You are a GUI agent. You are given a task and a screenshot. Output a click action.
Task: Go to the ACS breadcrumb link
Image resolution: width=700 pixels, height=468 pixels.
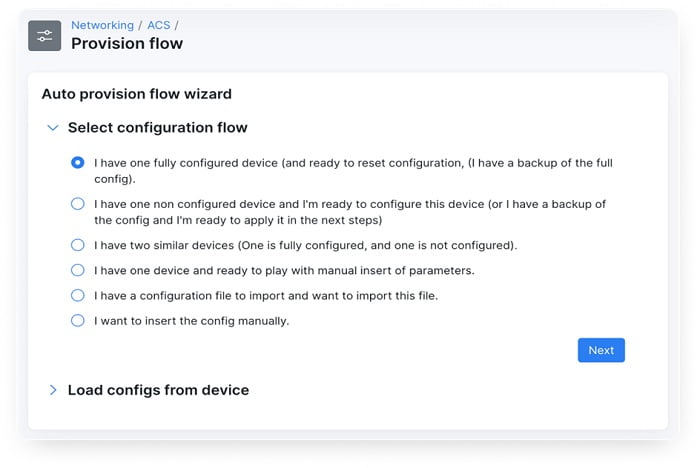point(159,25)
